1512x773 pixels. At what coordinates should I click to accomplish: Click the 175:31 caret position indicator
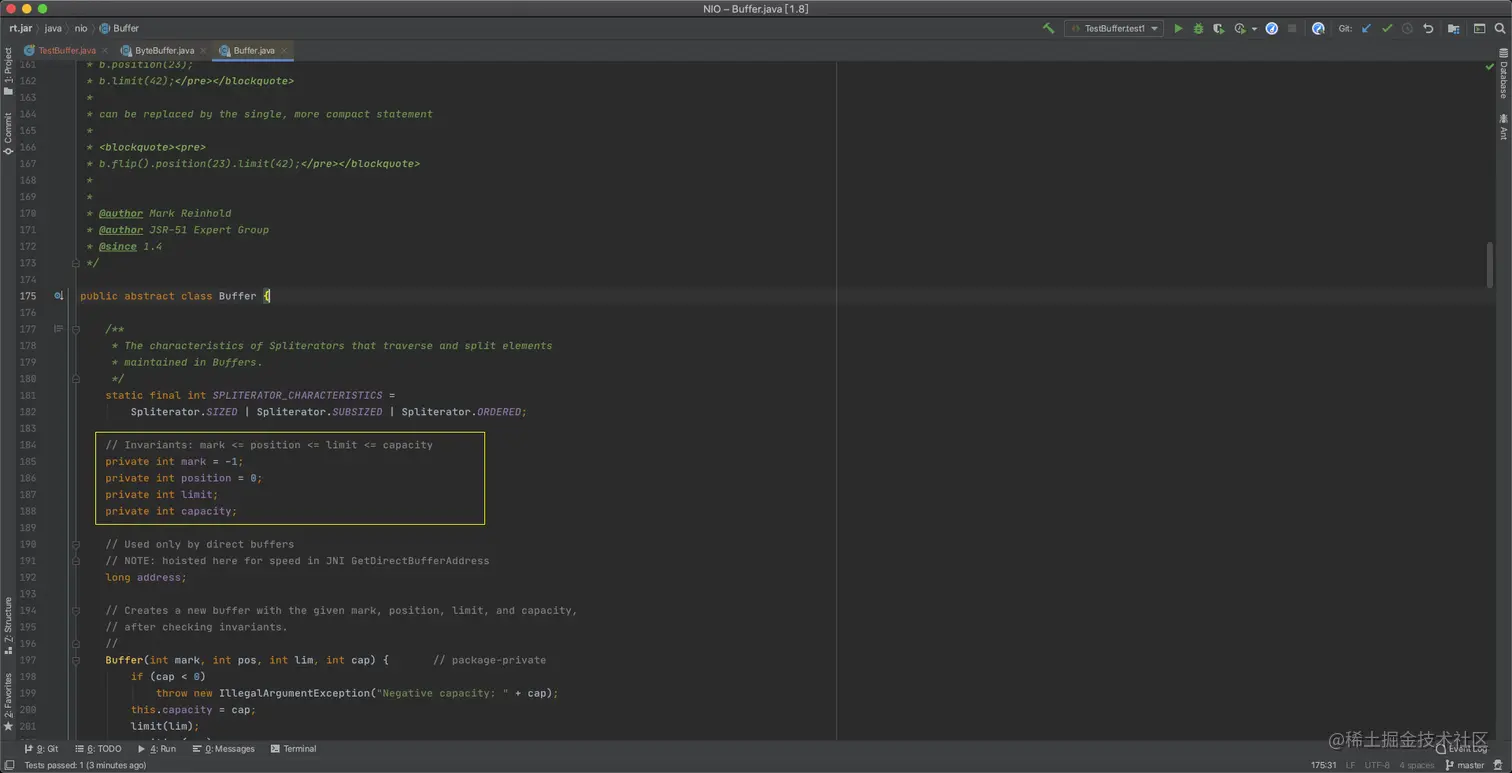point(1324,765)
